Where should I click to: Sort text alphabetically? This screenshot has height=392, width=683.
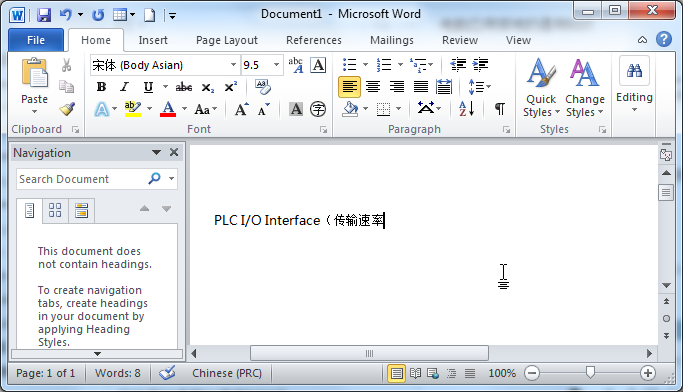pyautogui.click(x=467, y=108)
